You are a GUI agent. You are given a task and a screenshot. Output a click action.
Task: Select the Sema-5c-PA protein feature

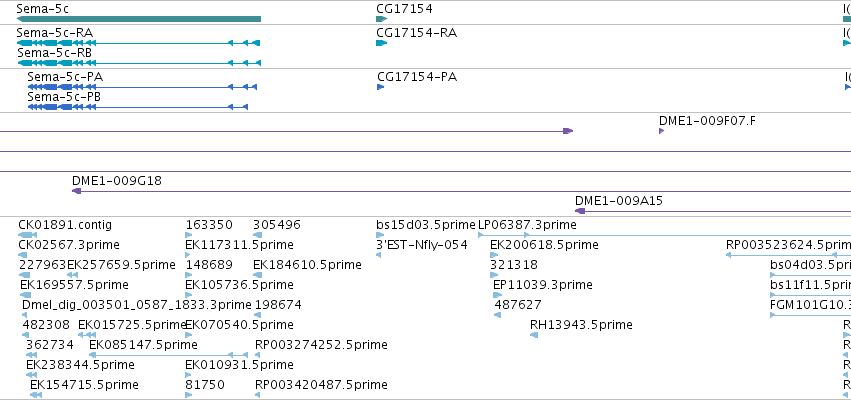[x=142, y=87]
